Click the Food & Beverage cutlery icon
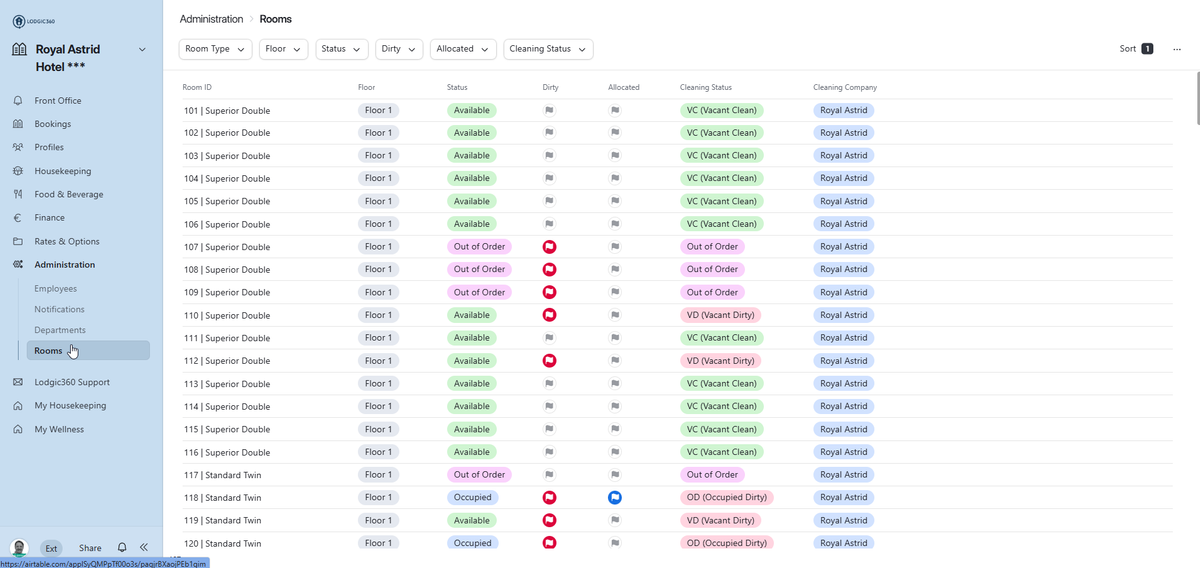1200x568 pixels. coord(18,194)
